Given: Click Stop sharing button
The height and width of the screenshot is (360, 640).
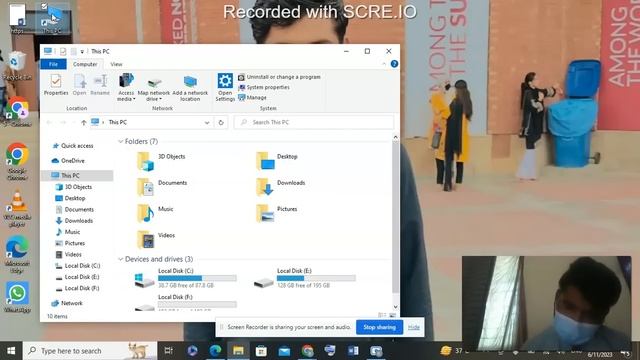Looking at the screenshot, I should 379,327.
